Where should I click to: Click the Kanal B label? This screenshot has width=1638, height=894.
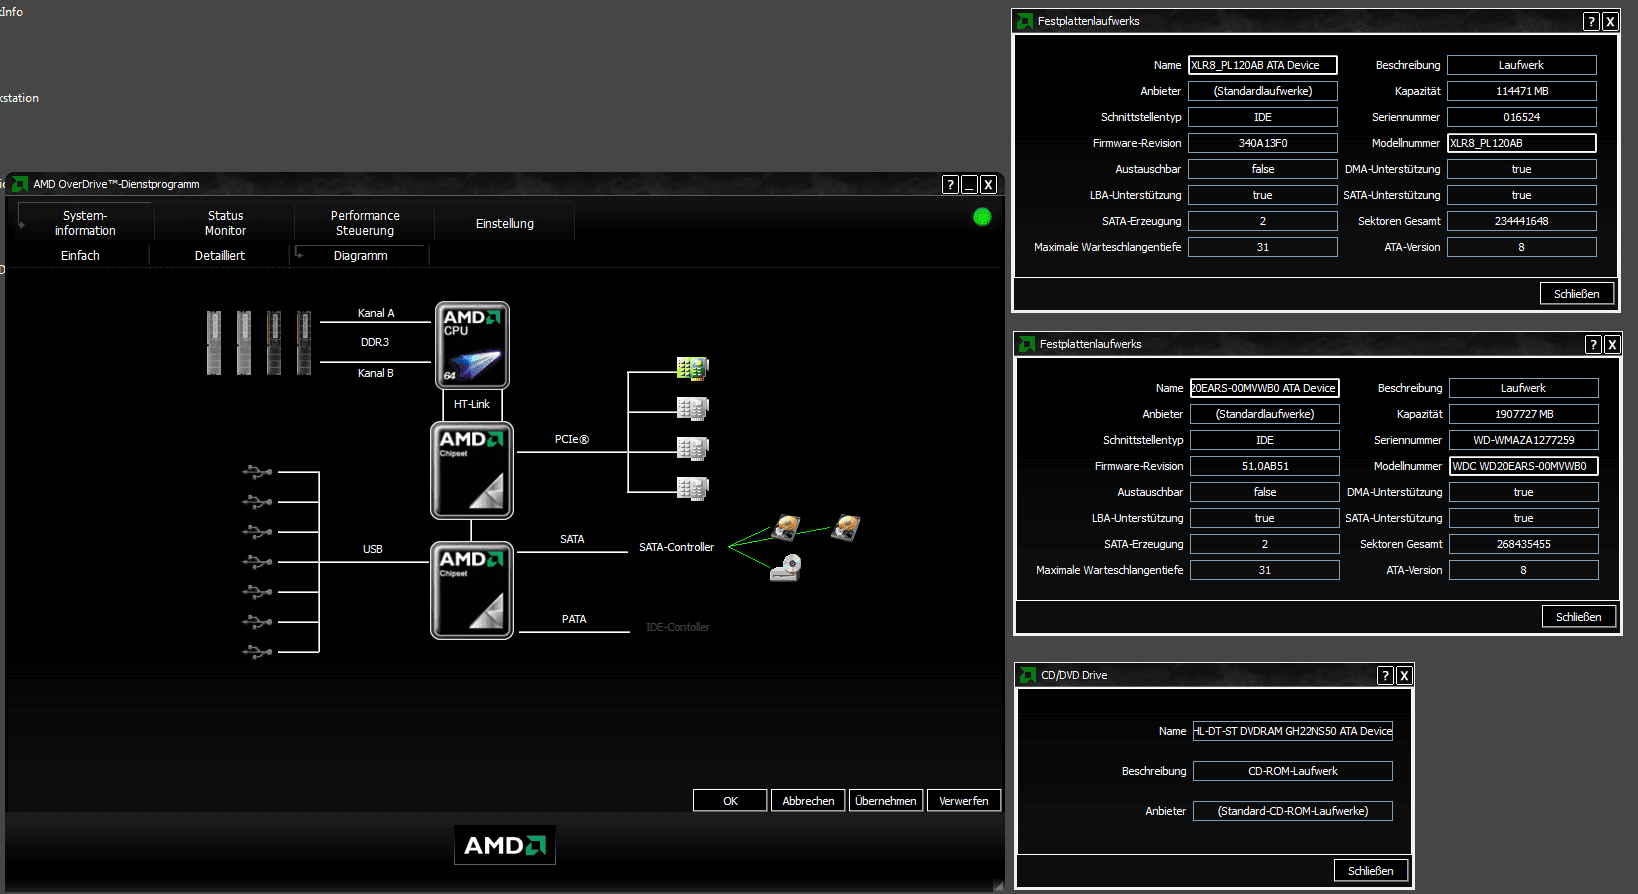click(376, 373)
